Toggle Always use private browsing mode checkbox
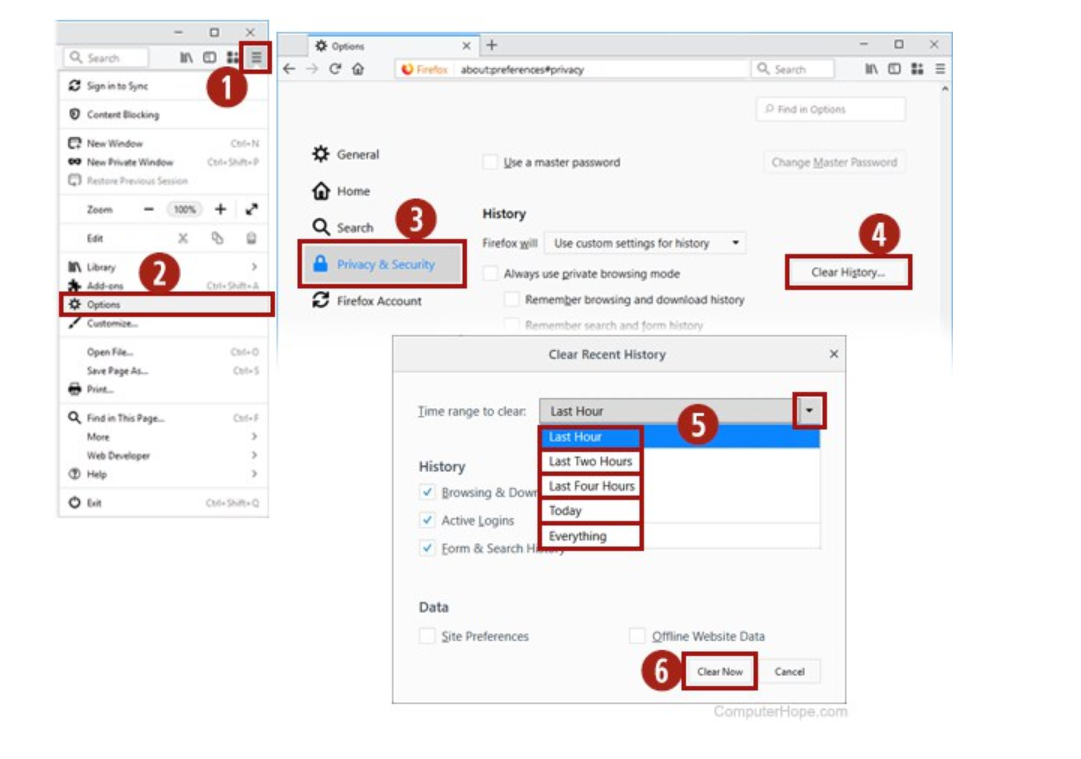 coord(490,273)
